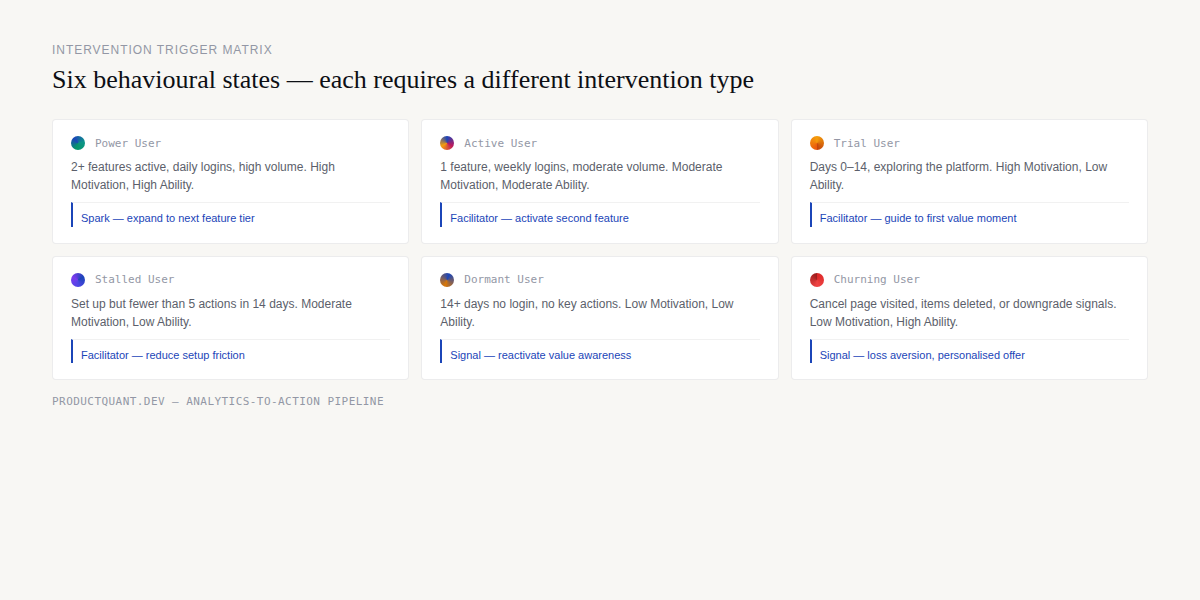
Task: Click the Dormant User circle icon
Action: [x=447, y=280]
